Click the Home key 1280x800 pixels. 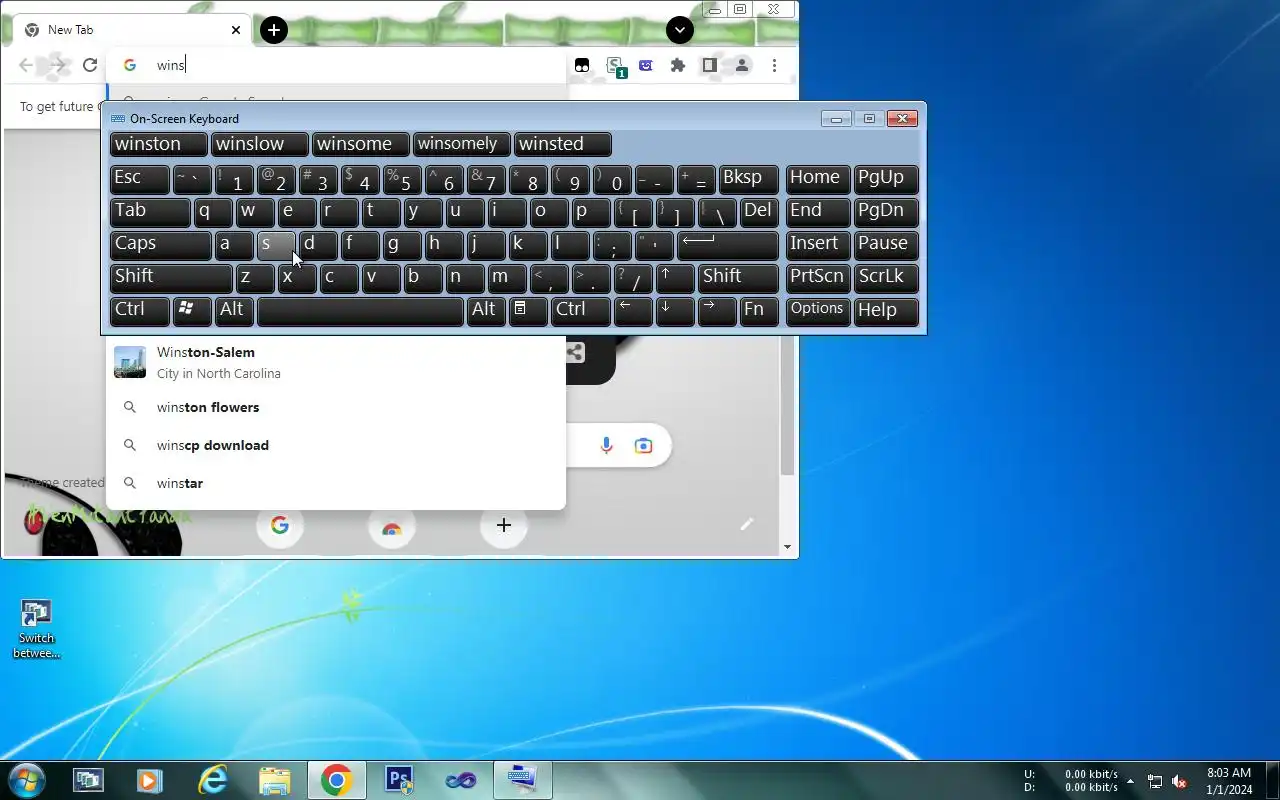click(818, 180)
